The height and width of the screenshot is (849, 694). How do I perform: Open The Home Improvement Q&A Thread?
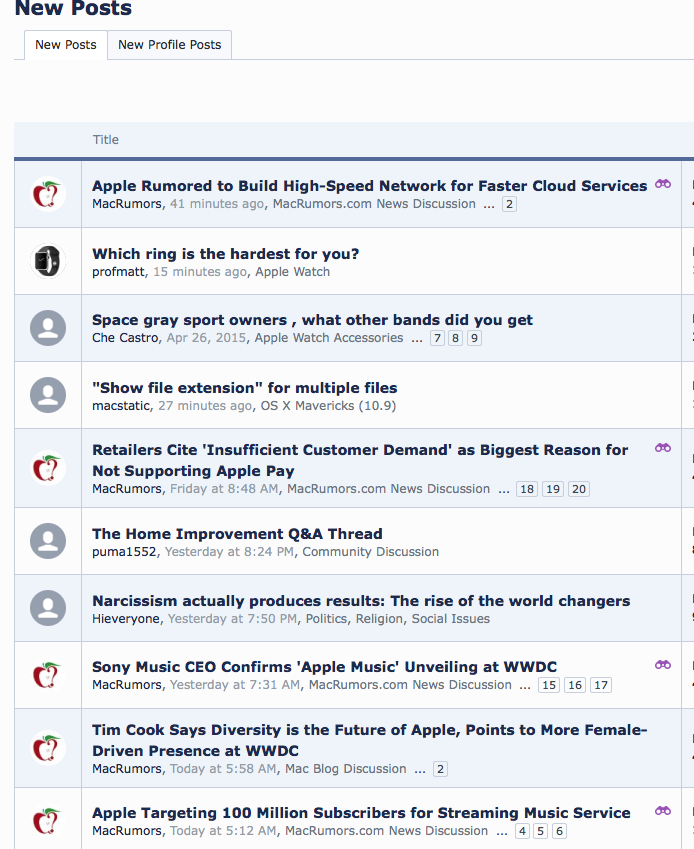(237, 534)
